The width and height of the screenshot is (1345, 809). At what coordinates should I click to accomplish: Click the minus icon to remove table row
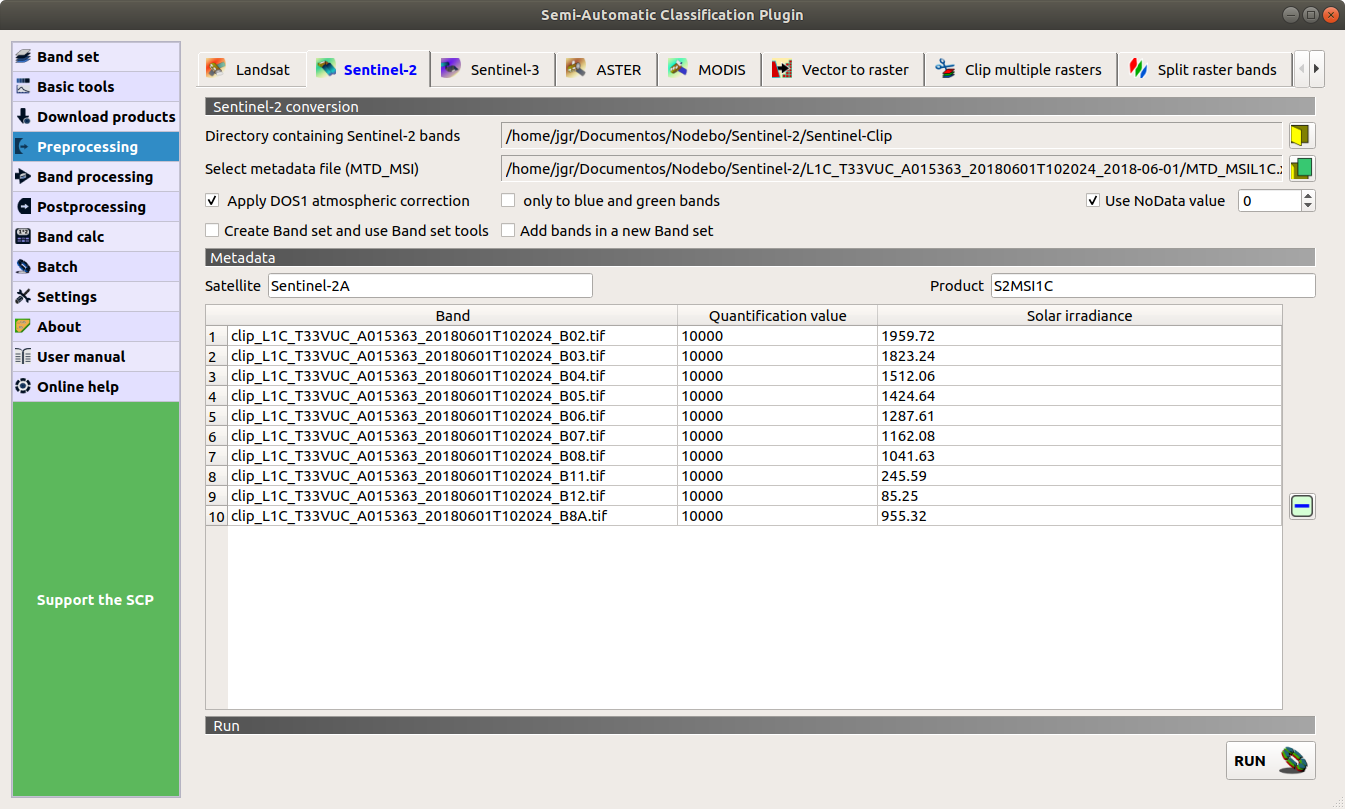pyautogui.click(x=1301, y=507)
